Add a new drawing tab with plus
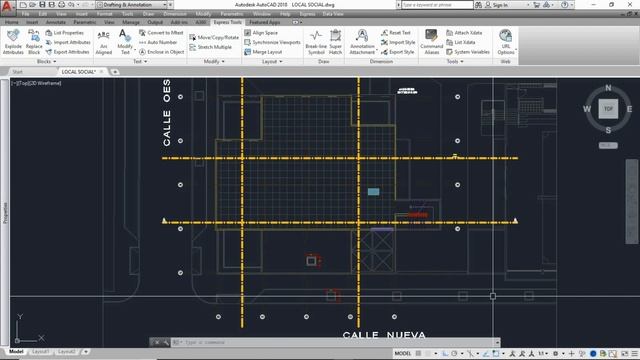The height and width of the screenshot is (360, 640). 115,72
